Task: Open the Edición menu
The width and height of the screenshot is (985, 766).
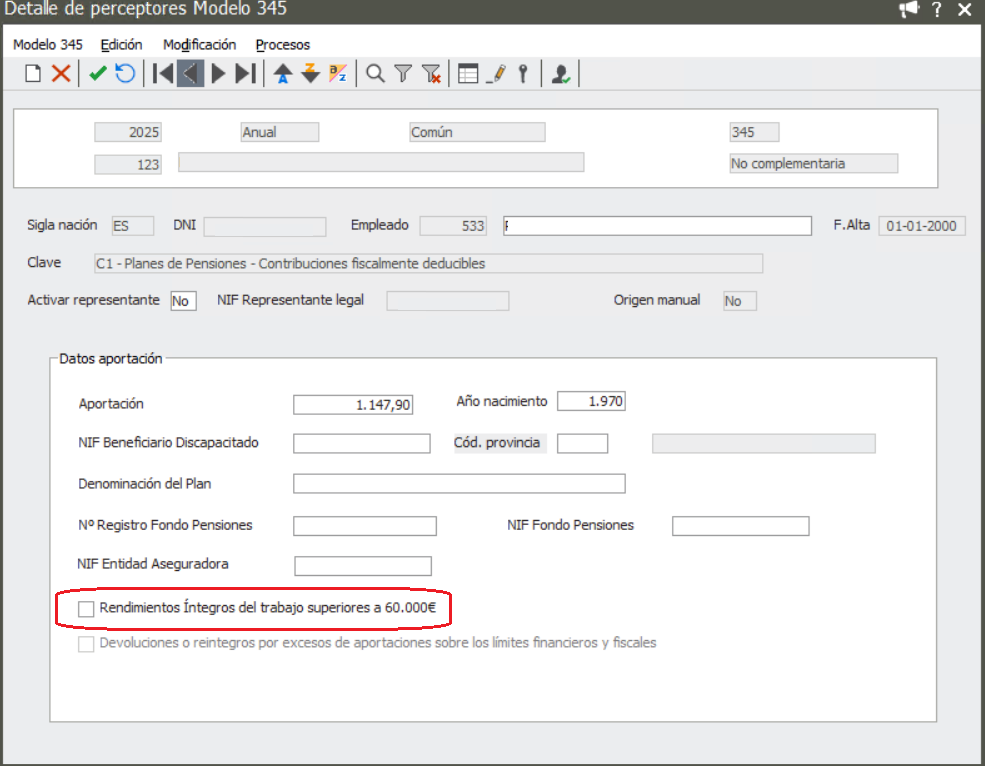Action: coord(121,45)
